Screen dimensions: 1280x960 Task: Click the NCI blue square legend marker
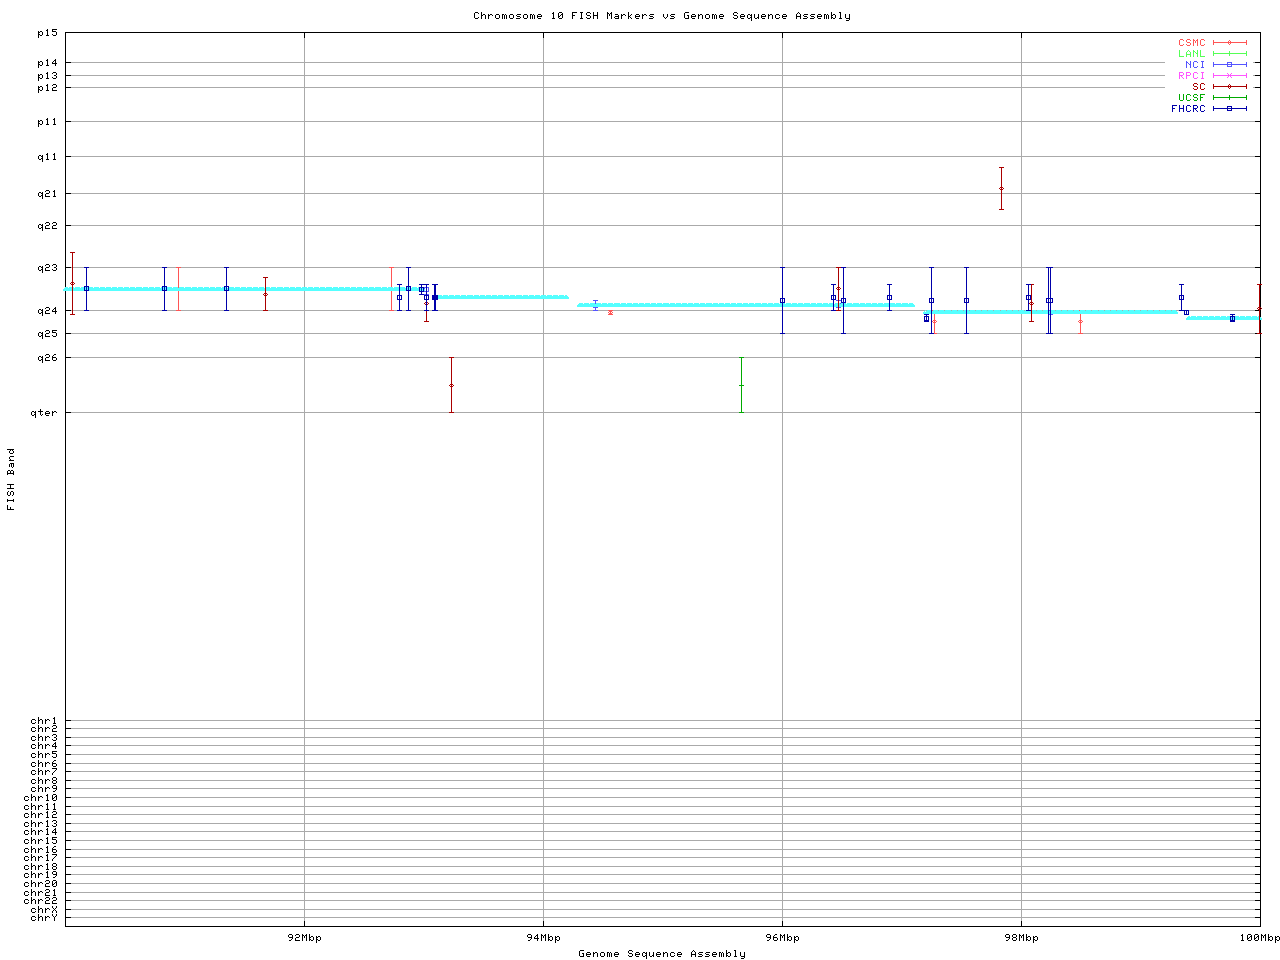(x=1229, y=65)
